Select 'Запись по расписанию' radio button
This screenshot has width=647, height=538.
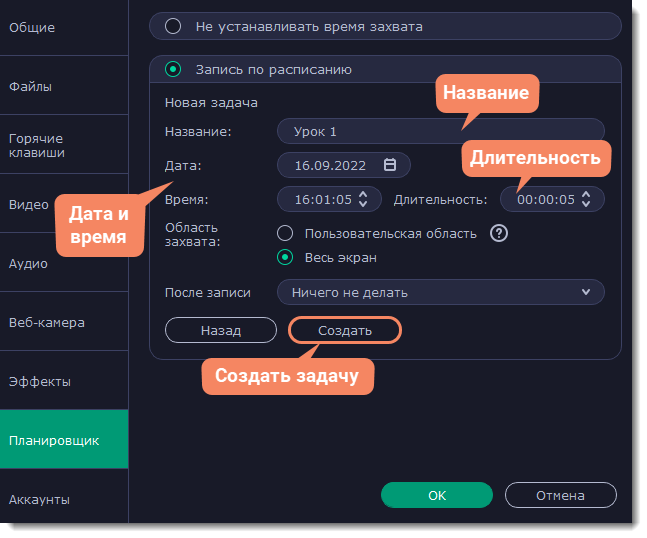172,70
